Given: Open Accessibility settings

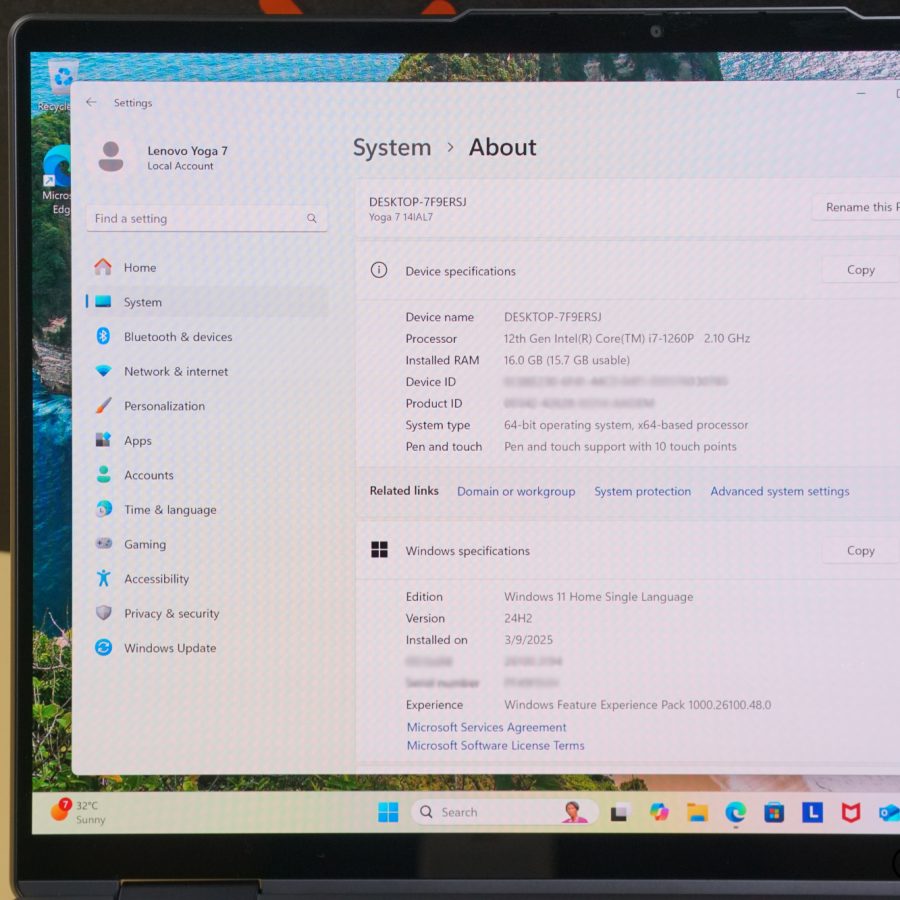Looking at the screenshot, I should 207,579.
